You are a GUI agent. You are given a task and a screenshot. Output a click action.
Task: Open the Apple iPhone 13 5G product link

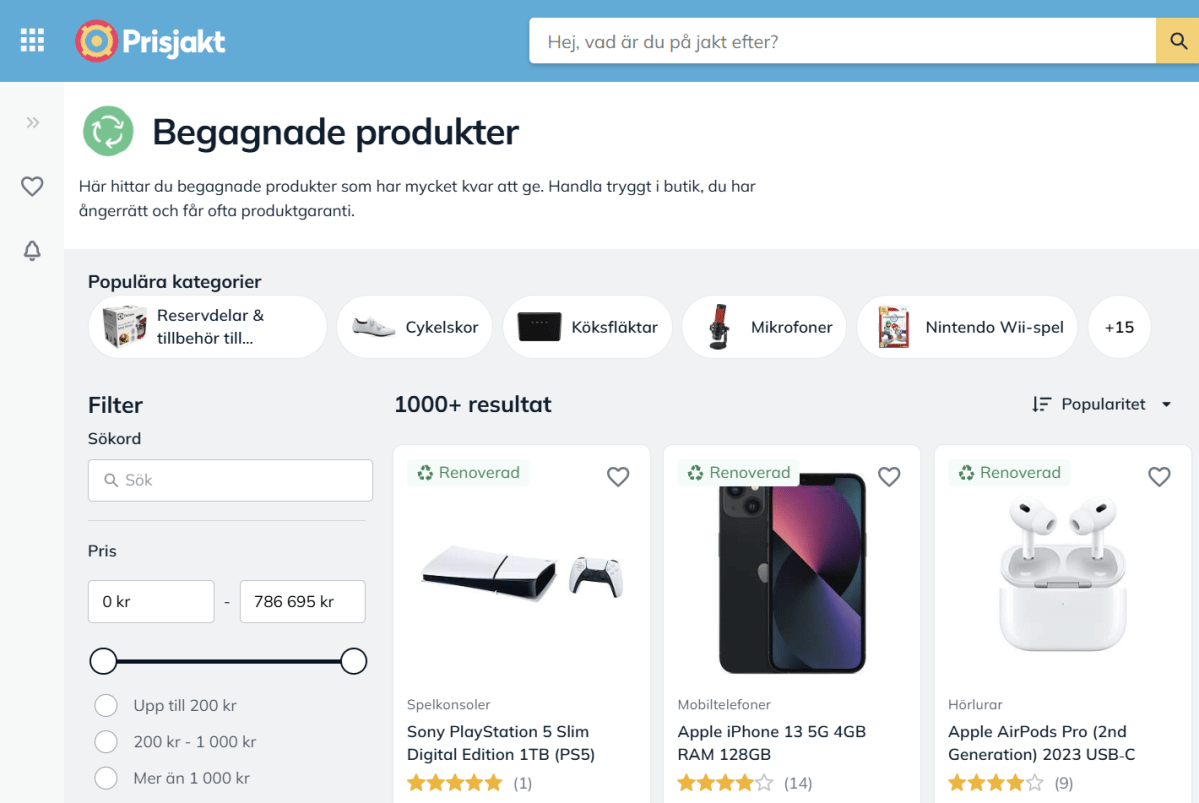coord(771,742)
